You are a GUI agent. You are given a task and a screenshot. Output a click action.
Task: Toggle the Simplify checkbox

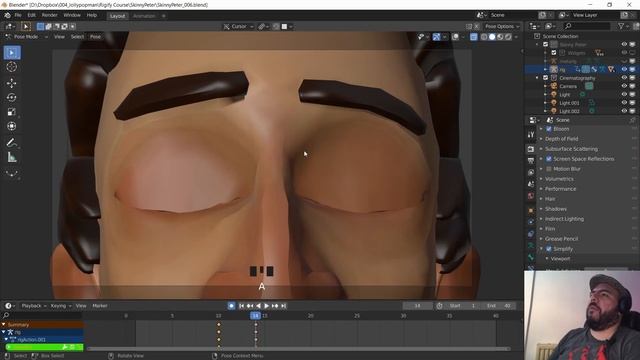point(549,249)
